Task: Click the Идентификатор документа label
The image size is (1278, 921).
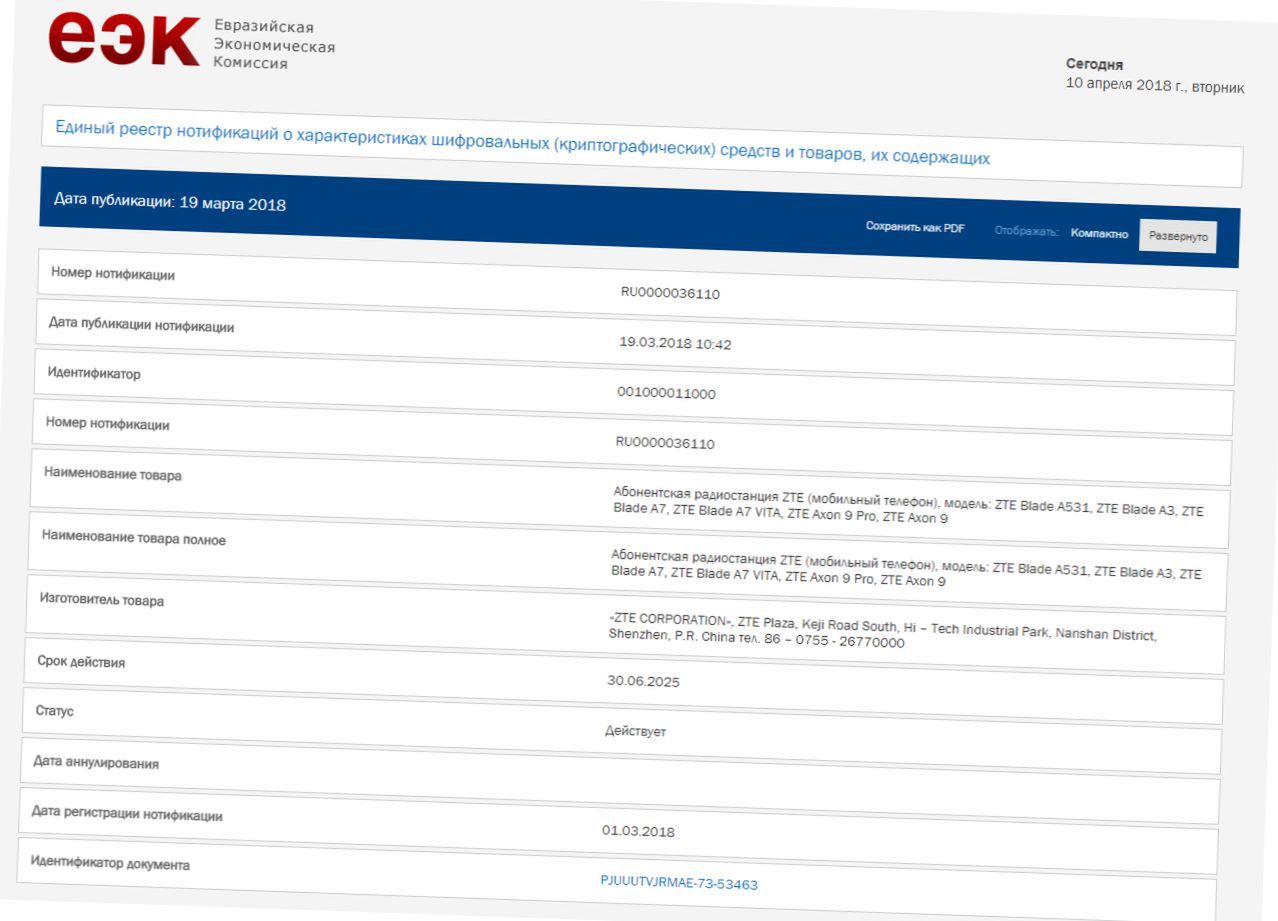Action: pyautogui.click(x=110, y=864)
